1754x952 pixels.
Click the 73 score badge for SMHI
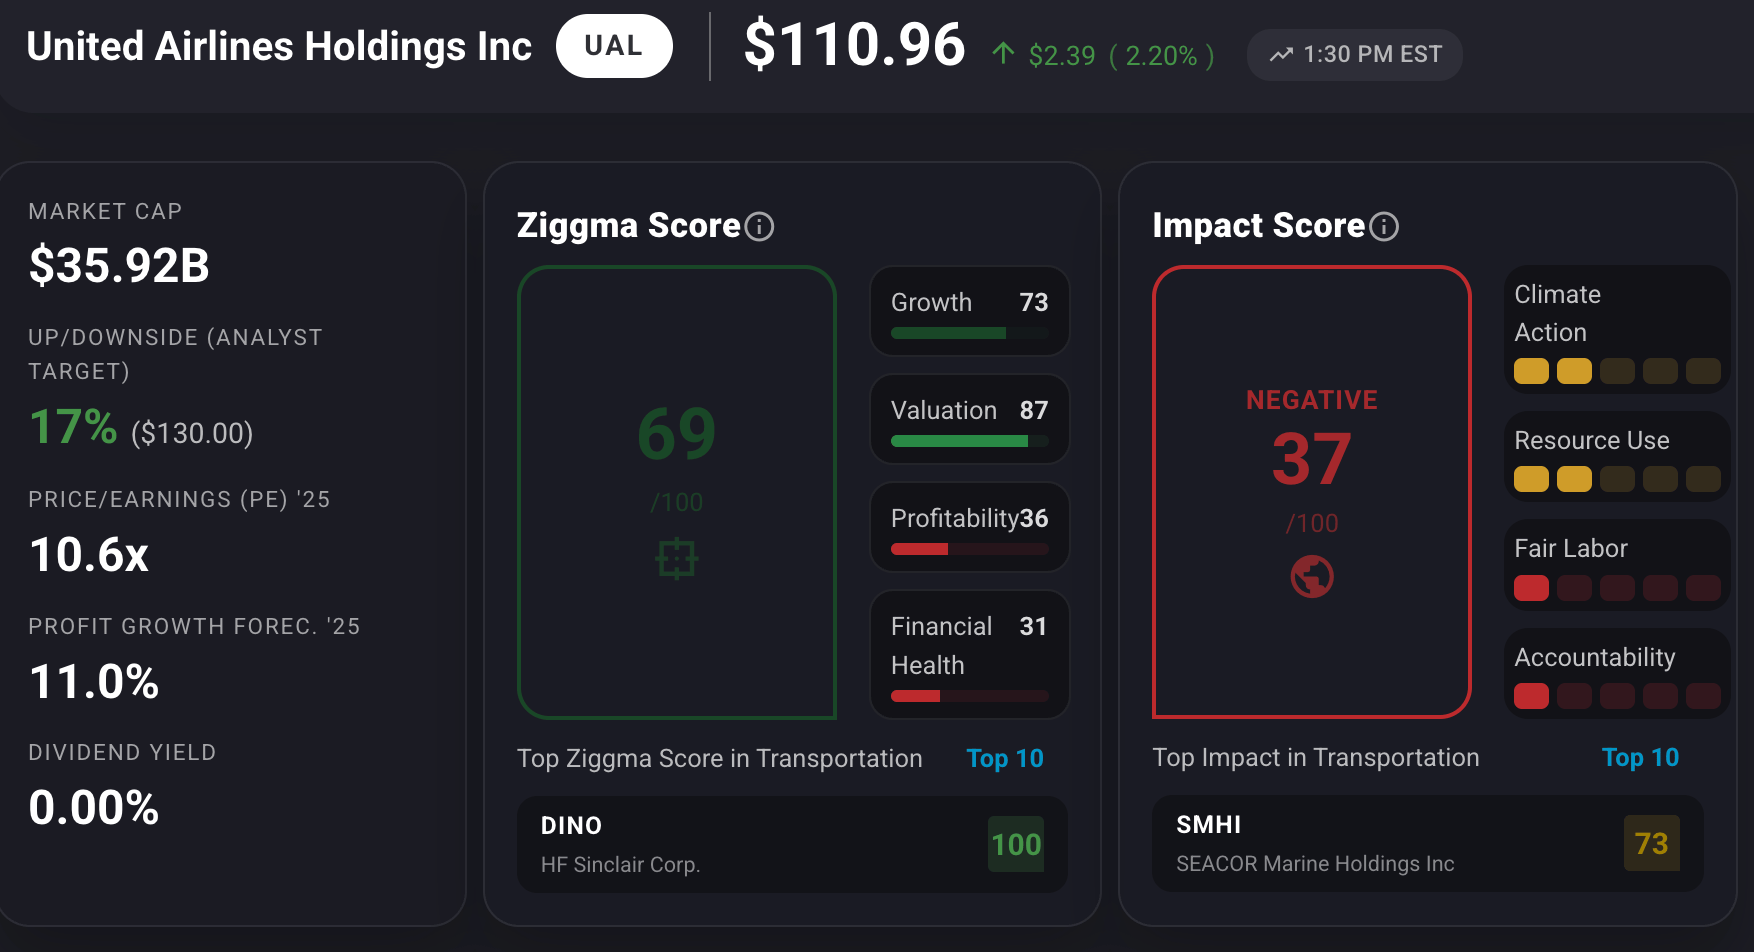pos(1651,843)
